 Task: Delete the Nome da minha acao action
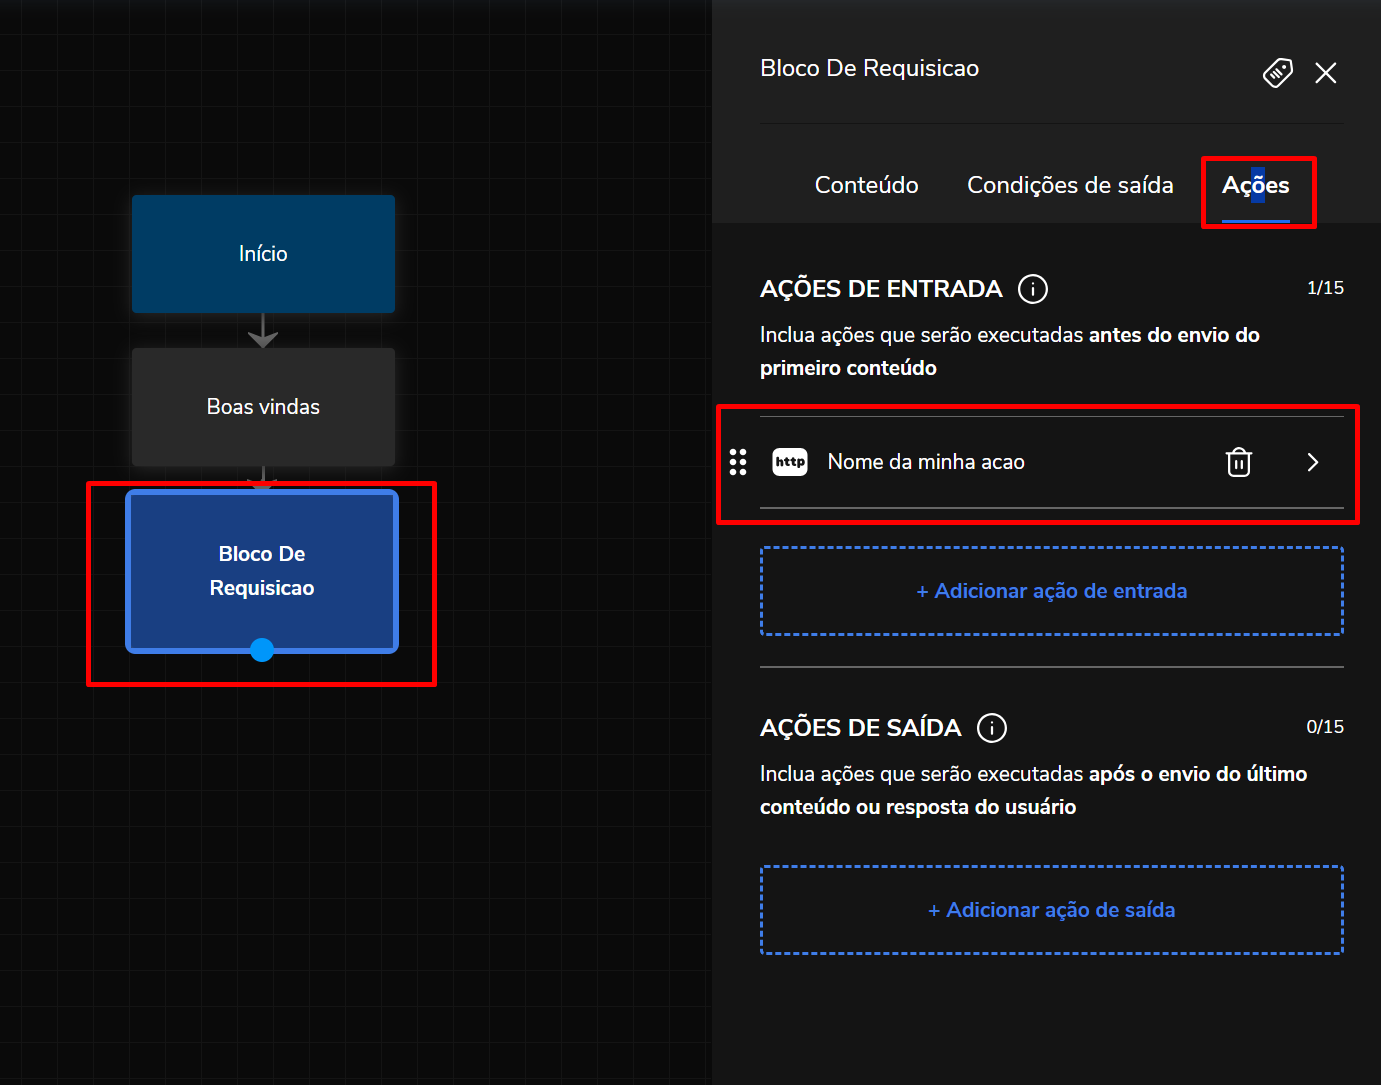1238,462
